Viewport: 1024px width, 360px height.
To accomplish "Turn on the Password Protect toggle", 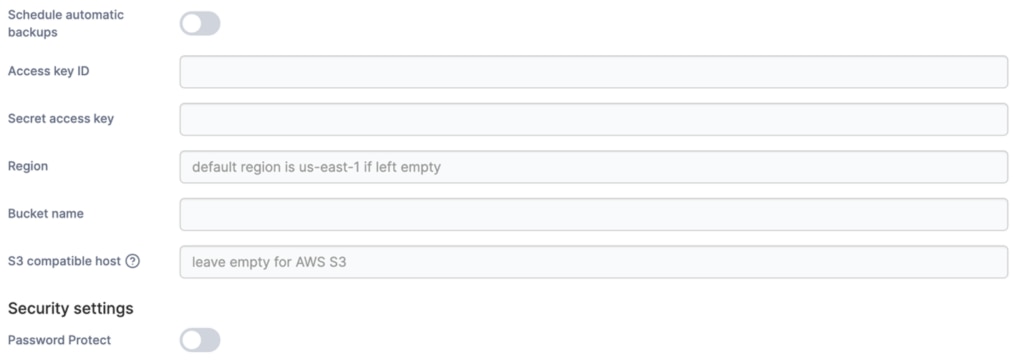I will tap(200, 340).
